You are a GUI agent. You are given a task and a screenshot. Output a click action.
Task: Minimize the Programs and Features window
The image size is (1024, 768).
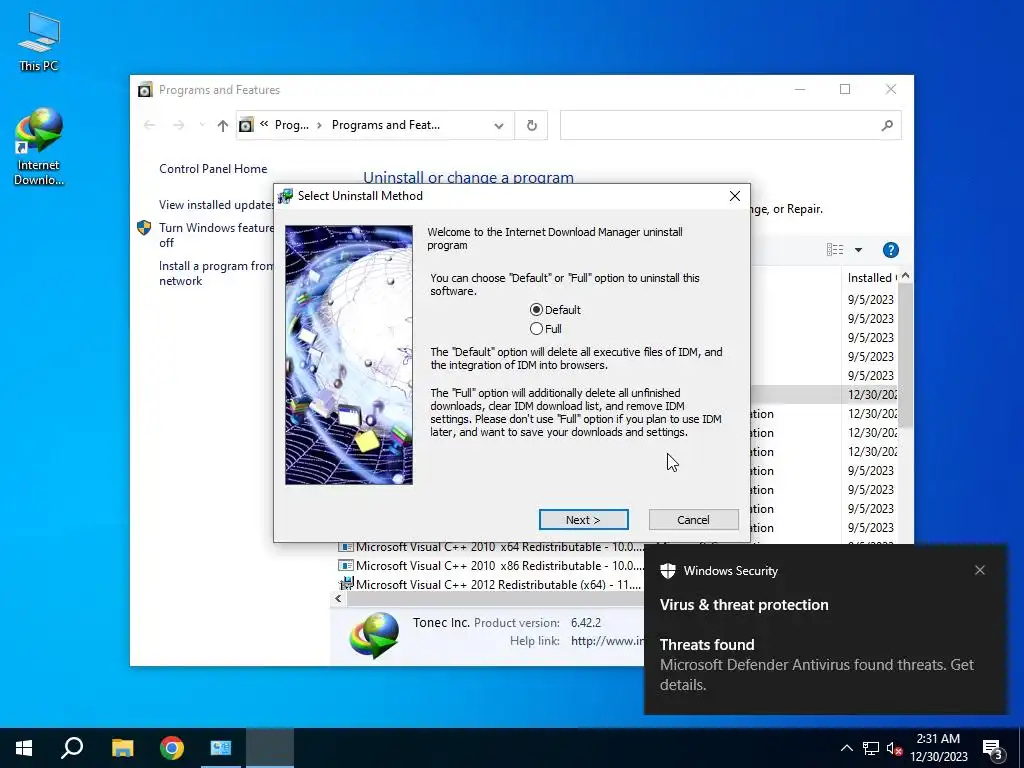tap(800, 89)
